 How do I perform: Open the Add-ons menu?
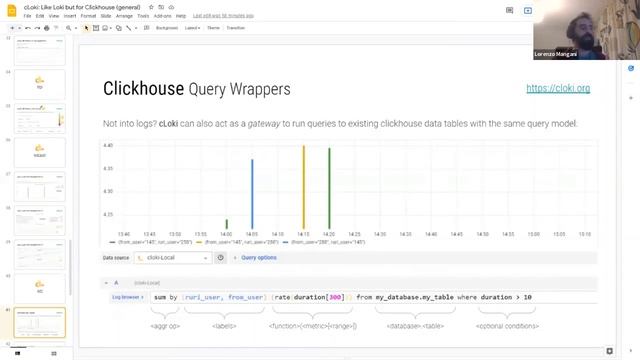pyautogui.click(x=162, y=16)
